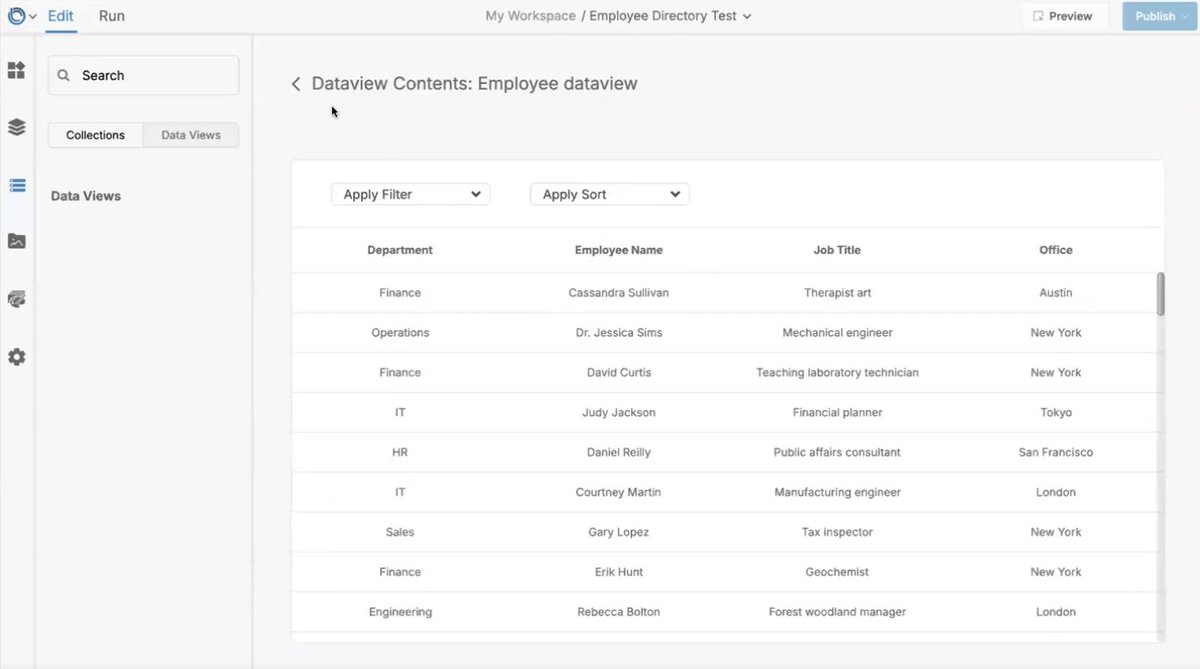The image size is (1200, 669).
Task: Select the Courtney Martin cell
Action: click(x=619, y=493)
